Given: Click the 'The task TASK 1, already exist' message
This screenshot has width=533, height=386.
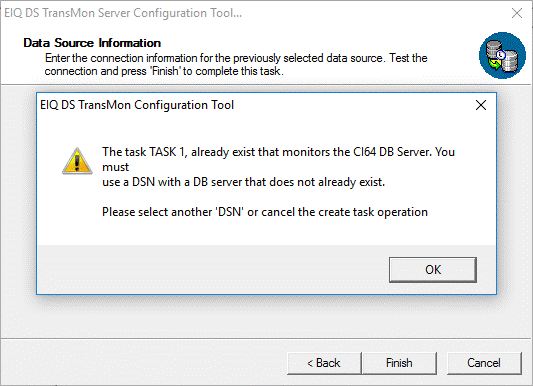Looking at the screenshot, I should coord(278,152).
